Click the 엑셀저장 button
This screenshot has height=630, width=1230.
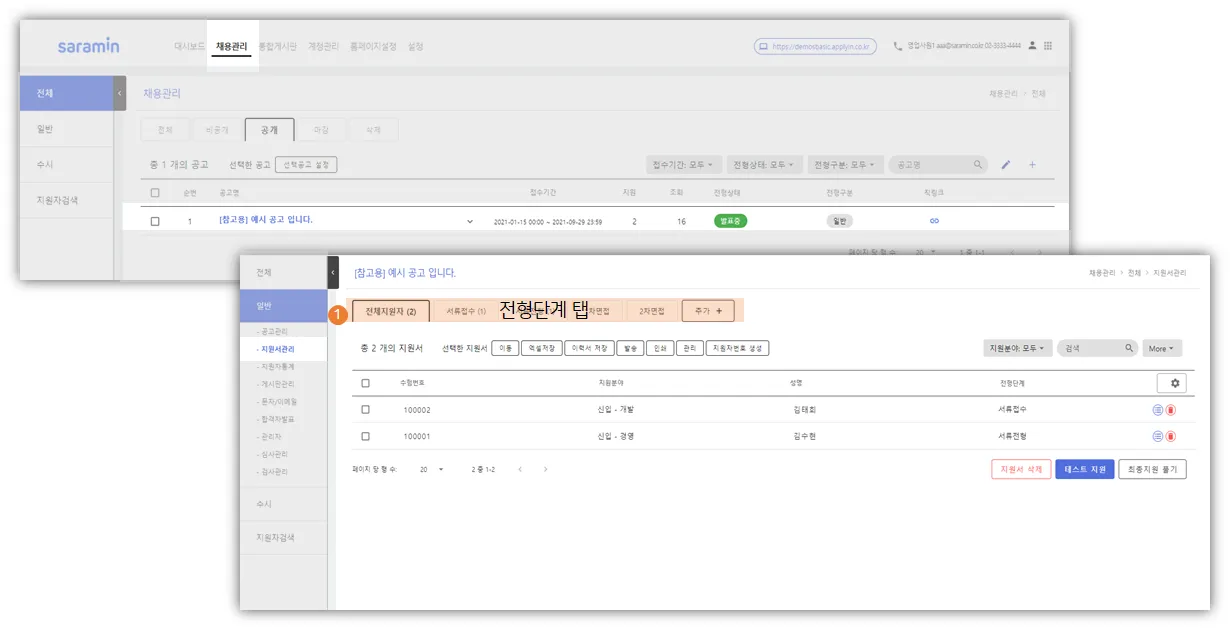542,348
